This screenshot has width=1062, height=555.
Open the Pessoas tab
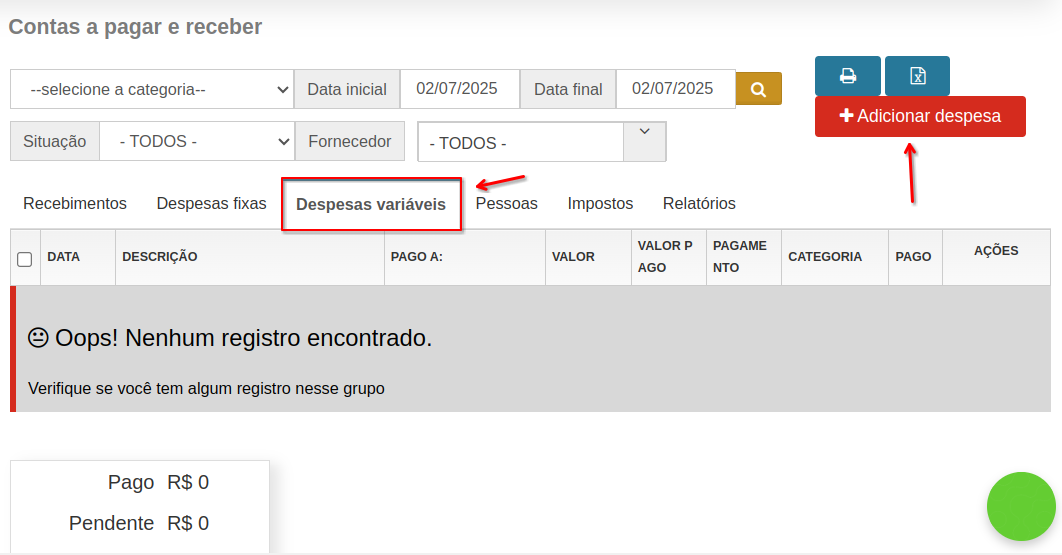tap(507, 203)
